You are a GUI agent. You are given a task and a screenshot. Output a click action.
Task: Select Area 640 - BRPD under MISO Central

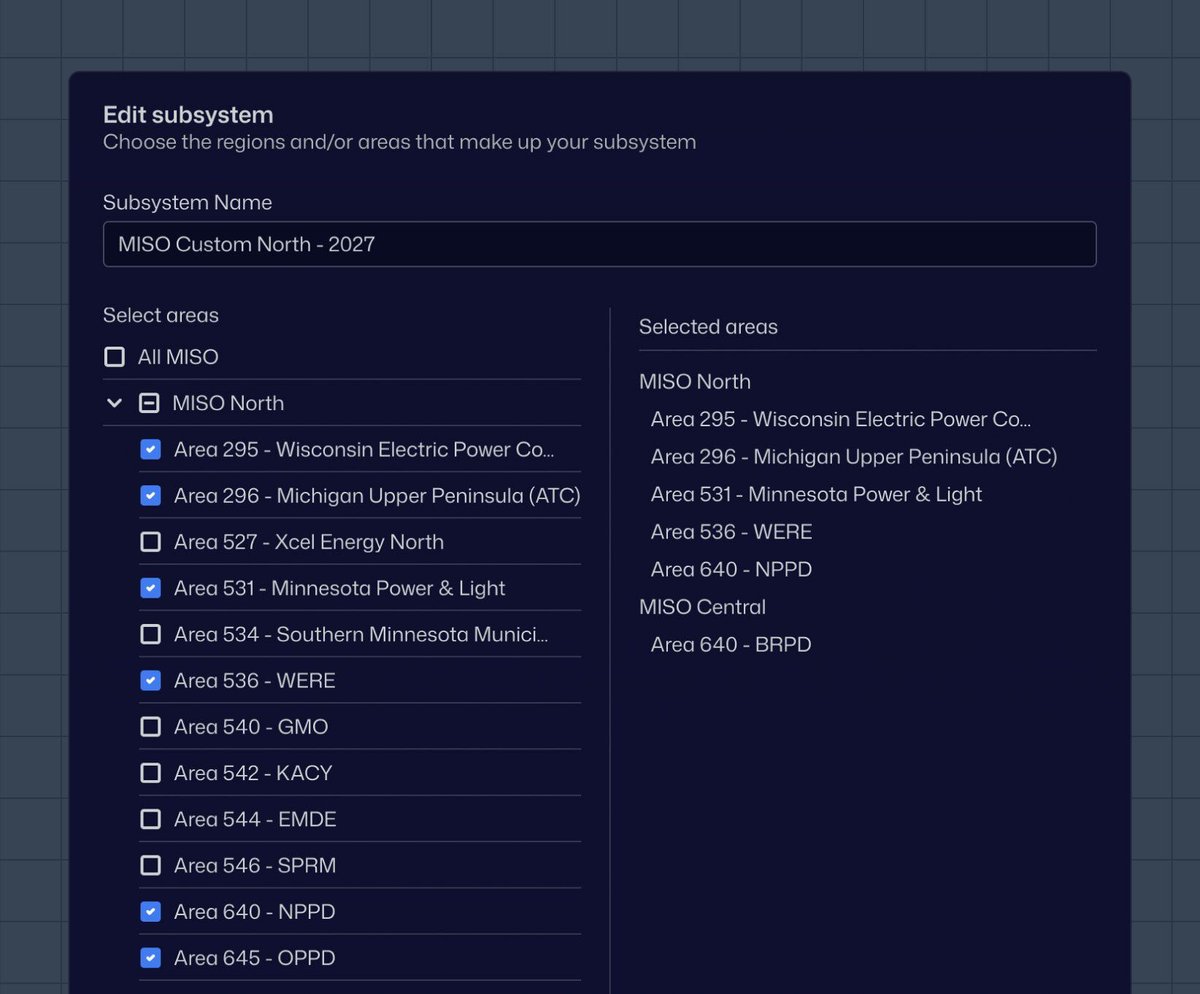pyautogui.click(x=731, y=644)
